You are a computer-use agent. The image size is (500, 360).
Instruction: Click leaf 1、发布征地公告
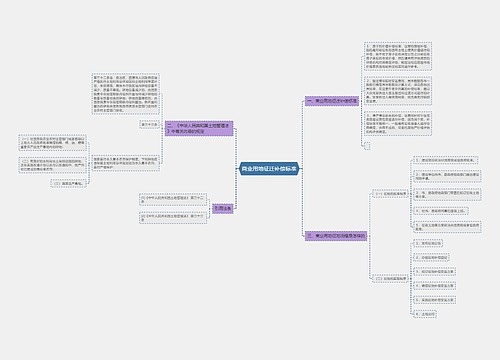click(428, 243)
